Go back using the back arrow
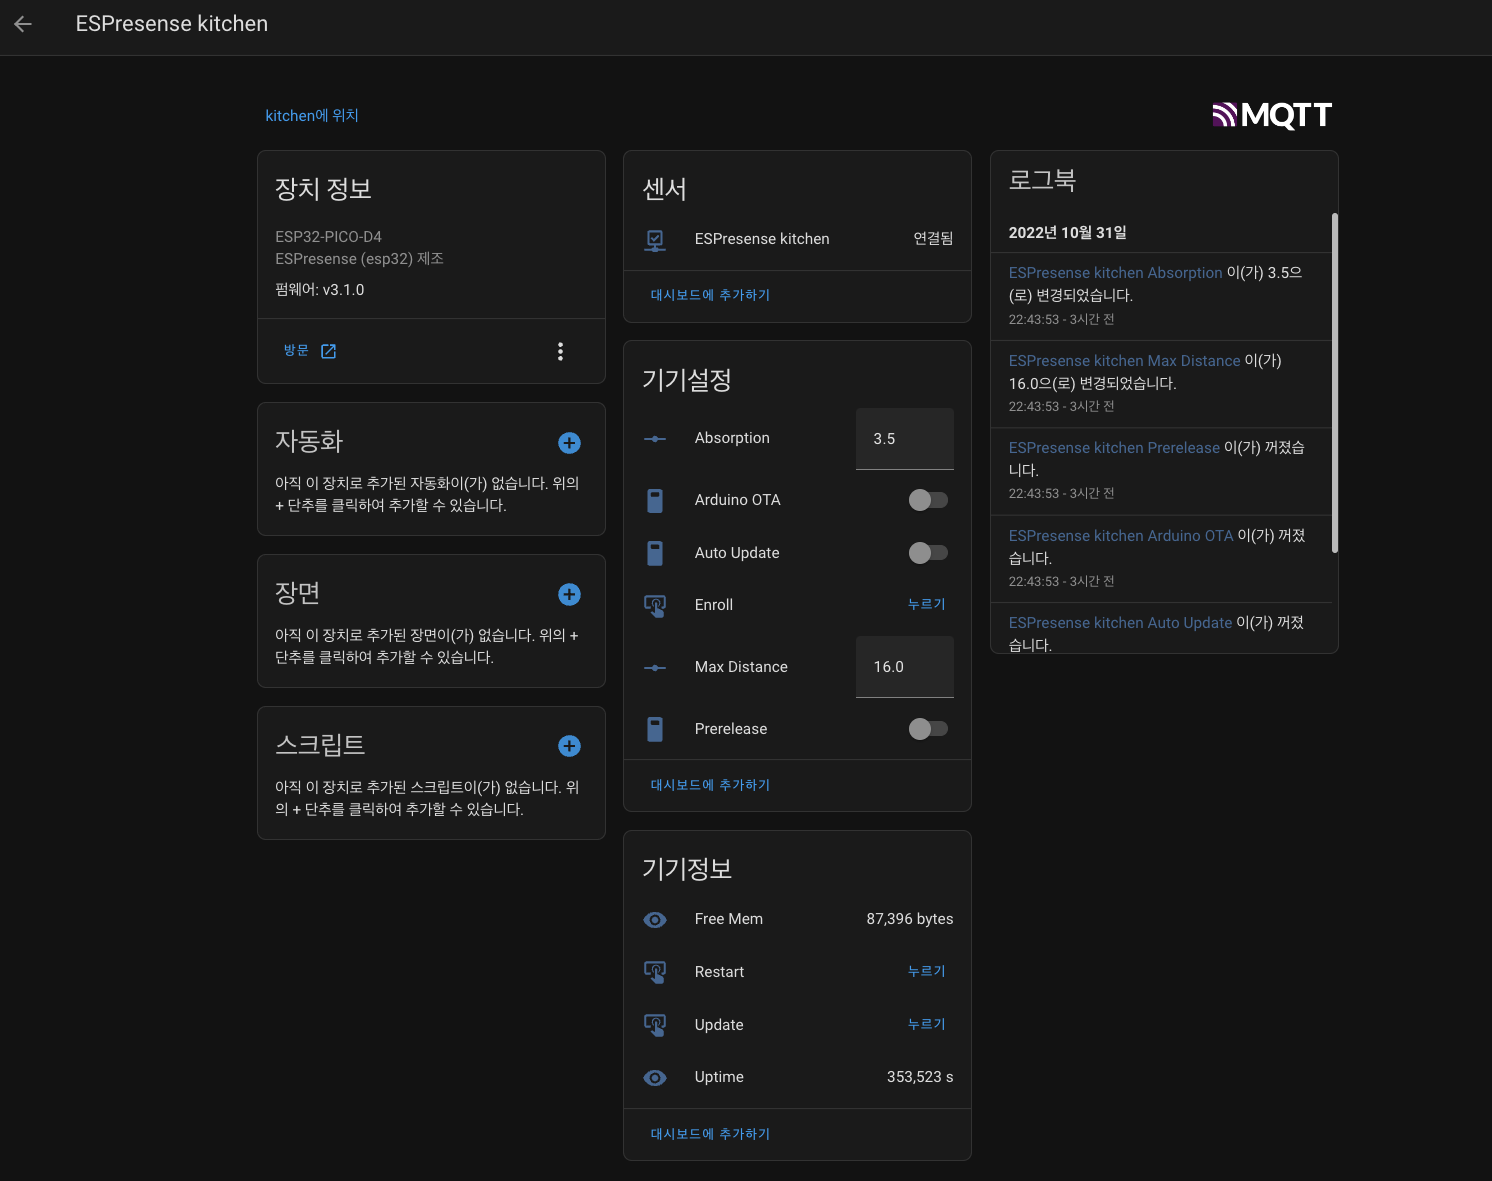The width and height of the screenshot is (1492, 1181). click(x=23, y=24)
